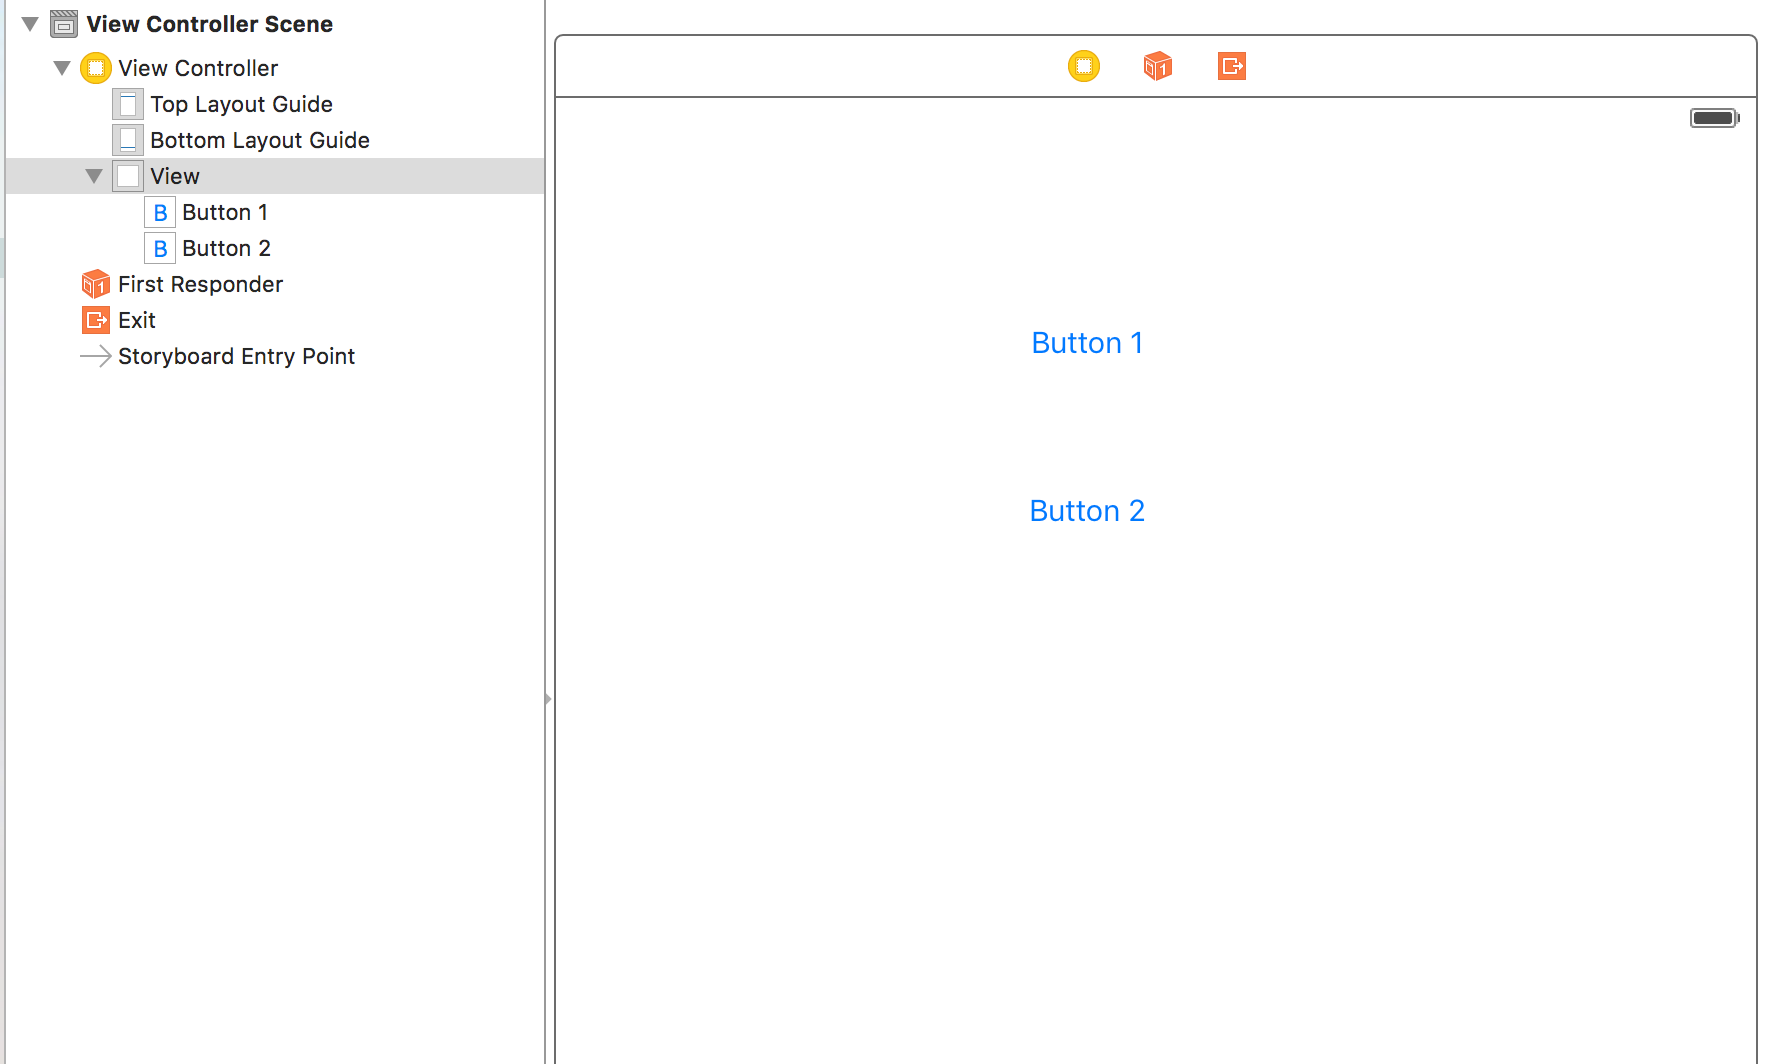Collapse the View node in the outline
Viewport: 1766px width, 1064px height.
pos(94,175)
